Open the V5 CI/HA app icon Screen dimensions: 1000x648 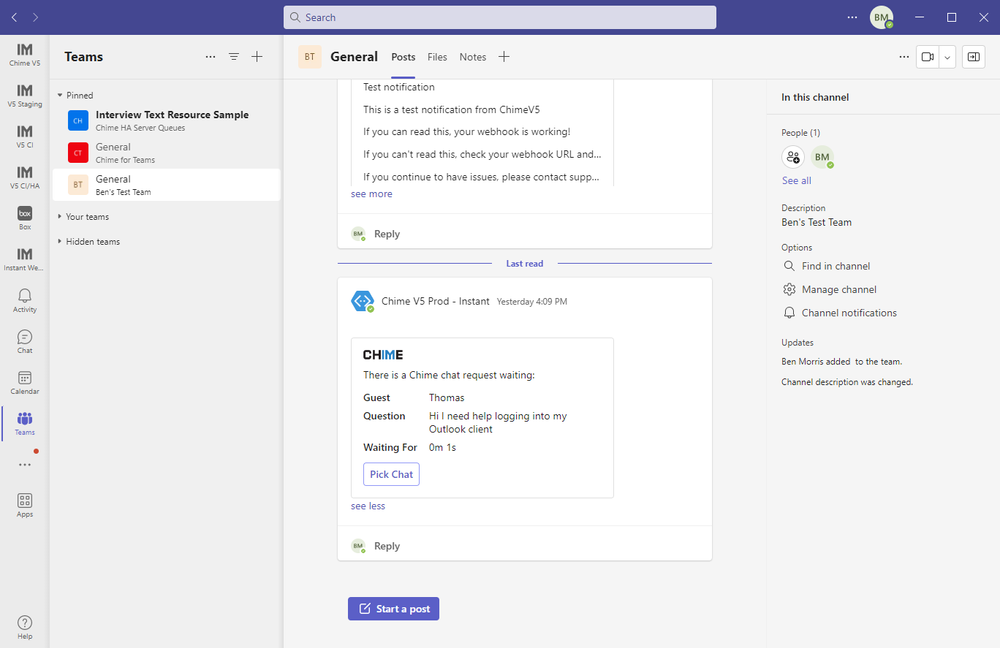[x=24, y=177]
